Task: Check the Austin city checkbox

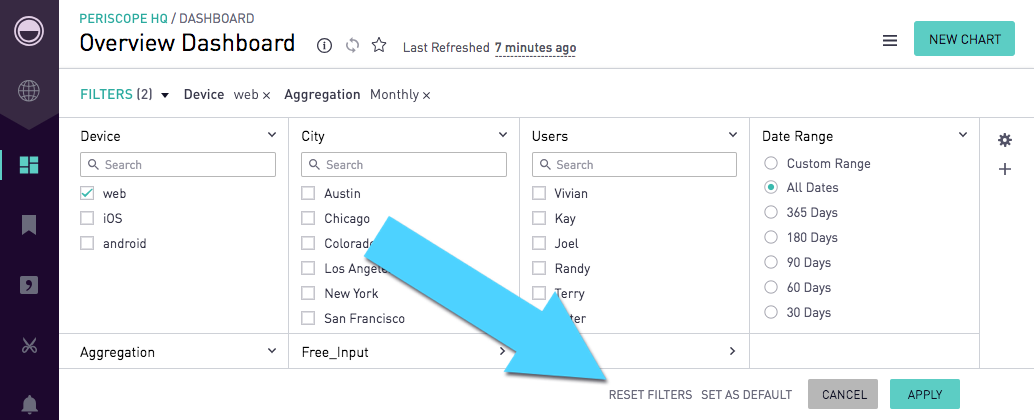Action: [308, 193]
